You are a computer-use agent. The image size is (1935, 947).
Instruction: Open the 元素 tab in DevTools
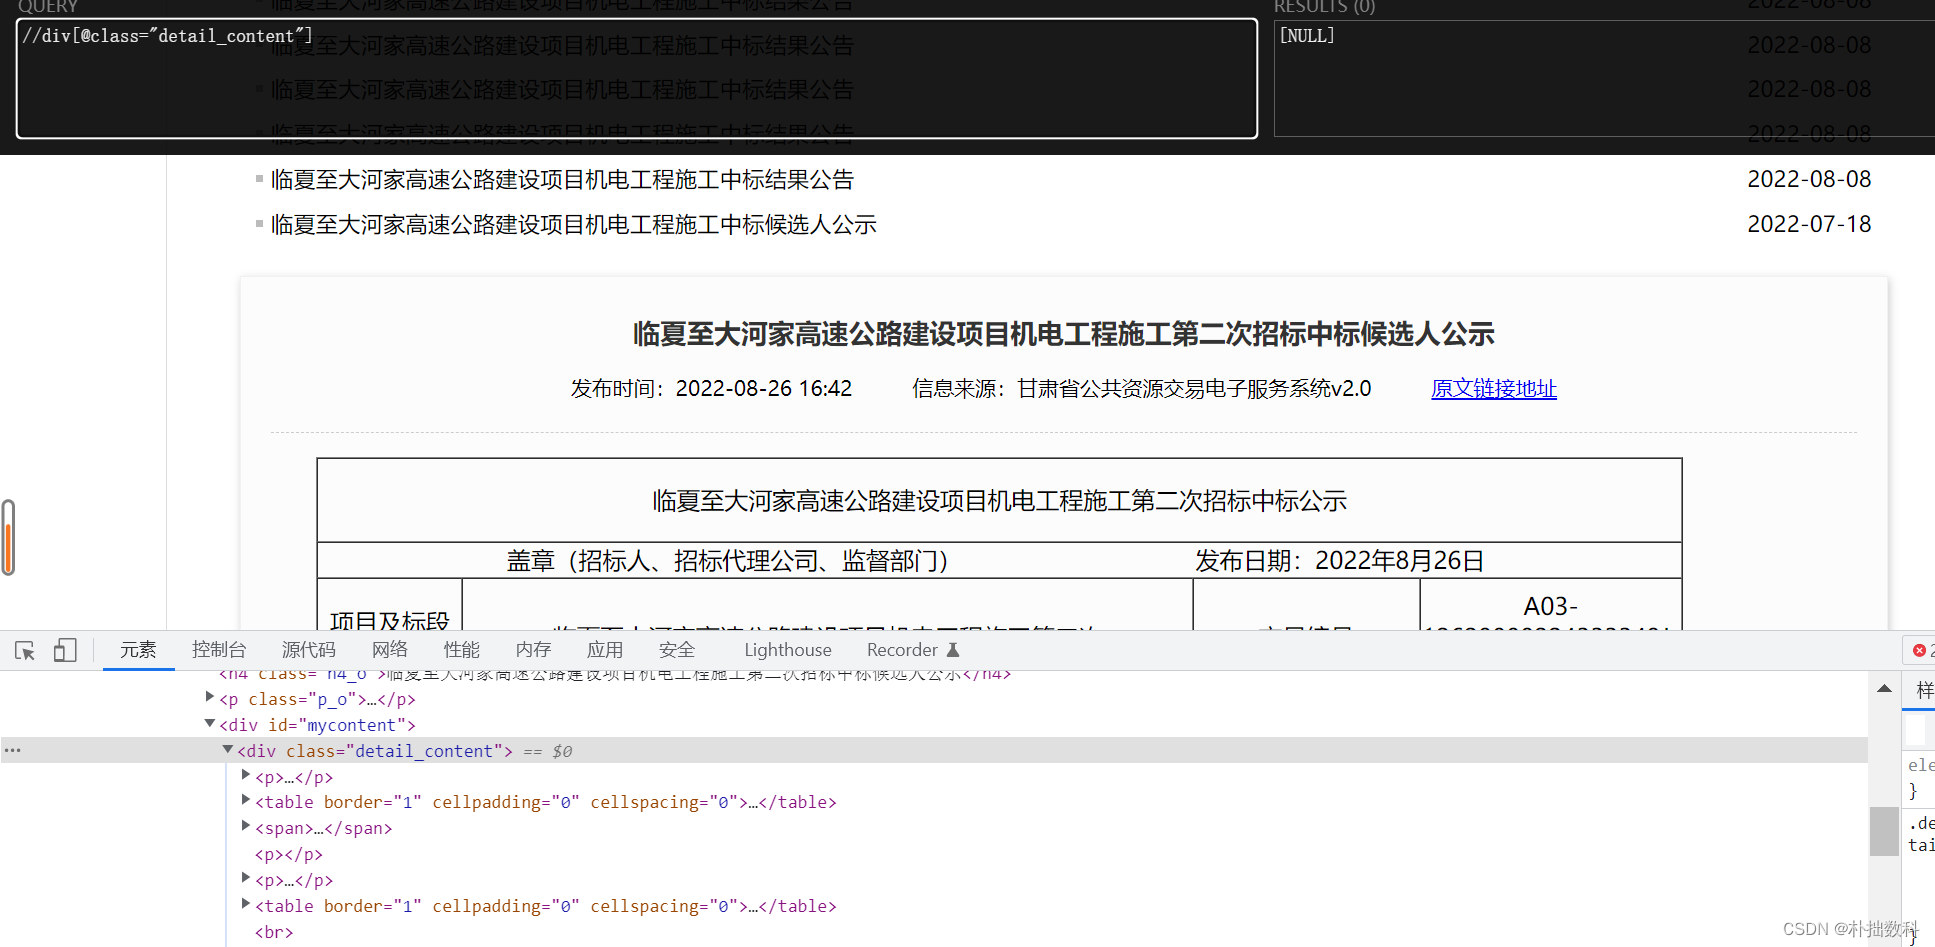138,650
